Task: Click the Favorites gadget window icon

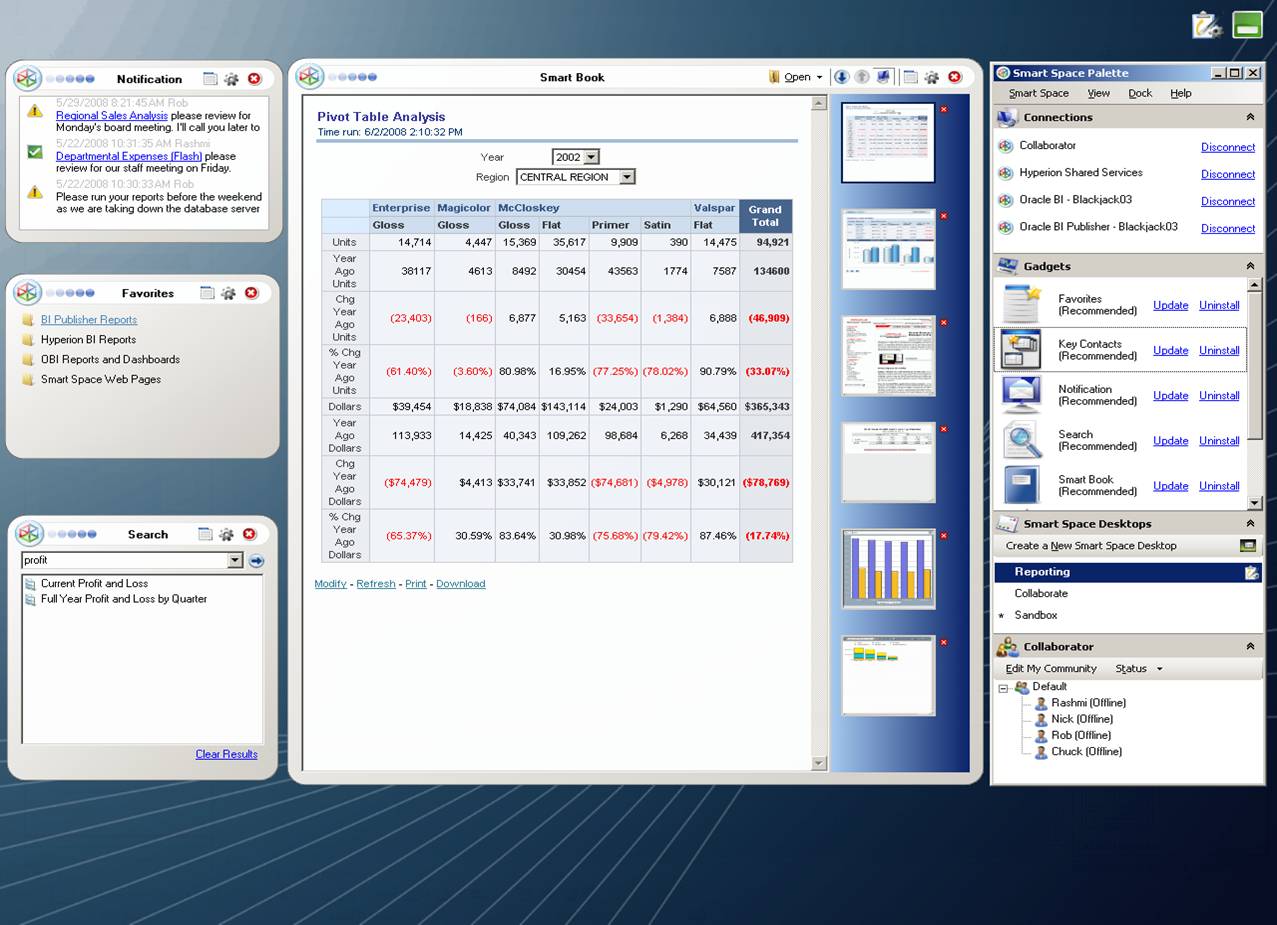Action: 207,293
